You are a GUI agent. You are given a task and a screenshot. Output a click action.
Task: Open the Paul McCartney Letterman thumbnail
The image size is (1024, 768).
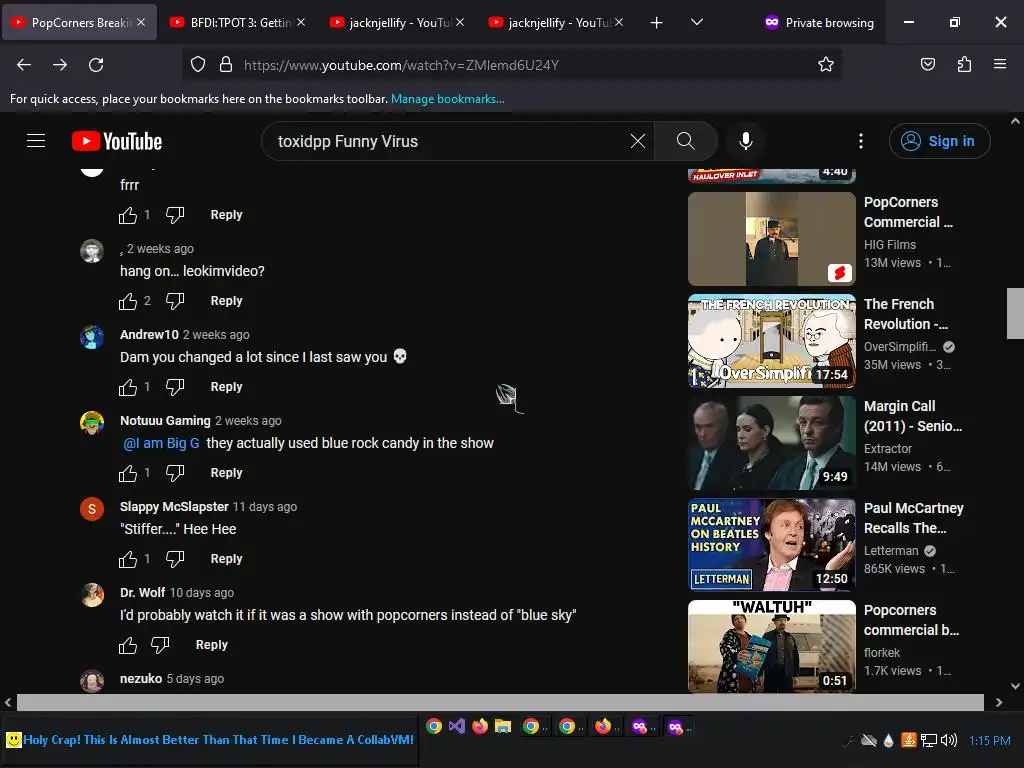[771, 545]
